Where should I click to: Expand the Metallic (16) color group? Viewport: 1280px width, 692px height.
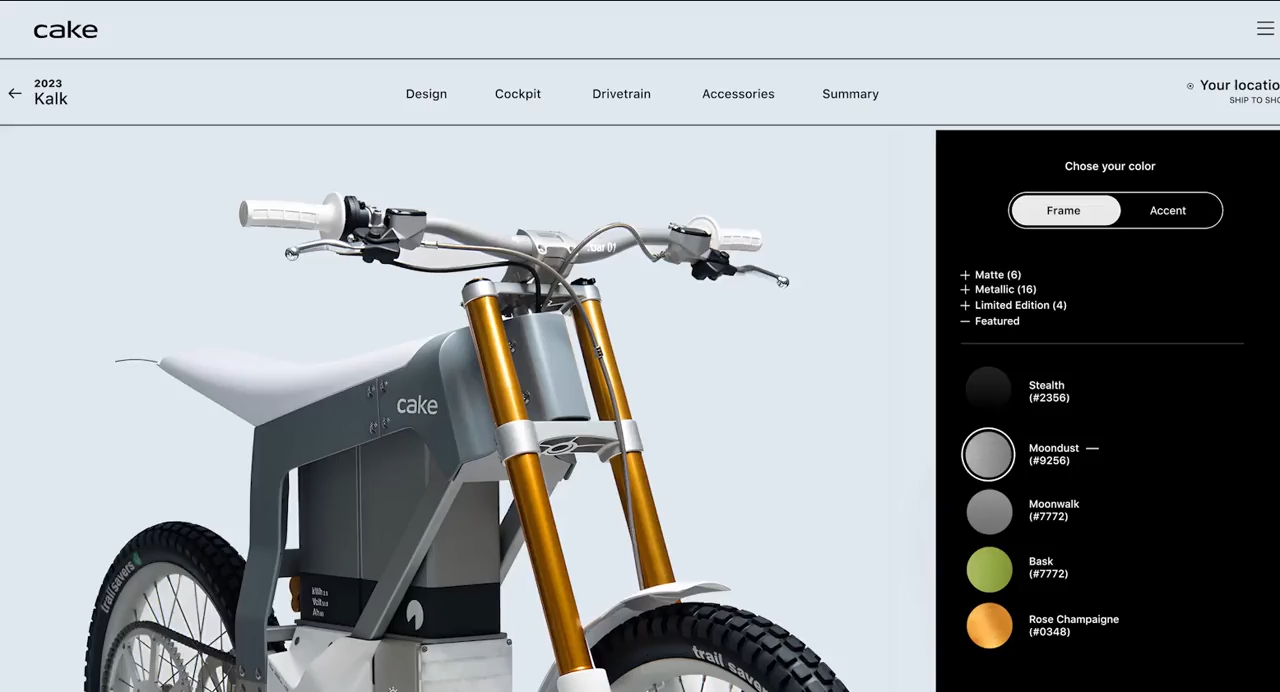point(998,290)
